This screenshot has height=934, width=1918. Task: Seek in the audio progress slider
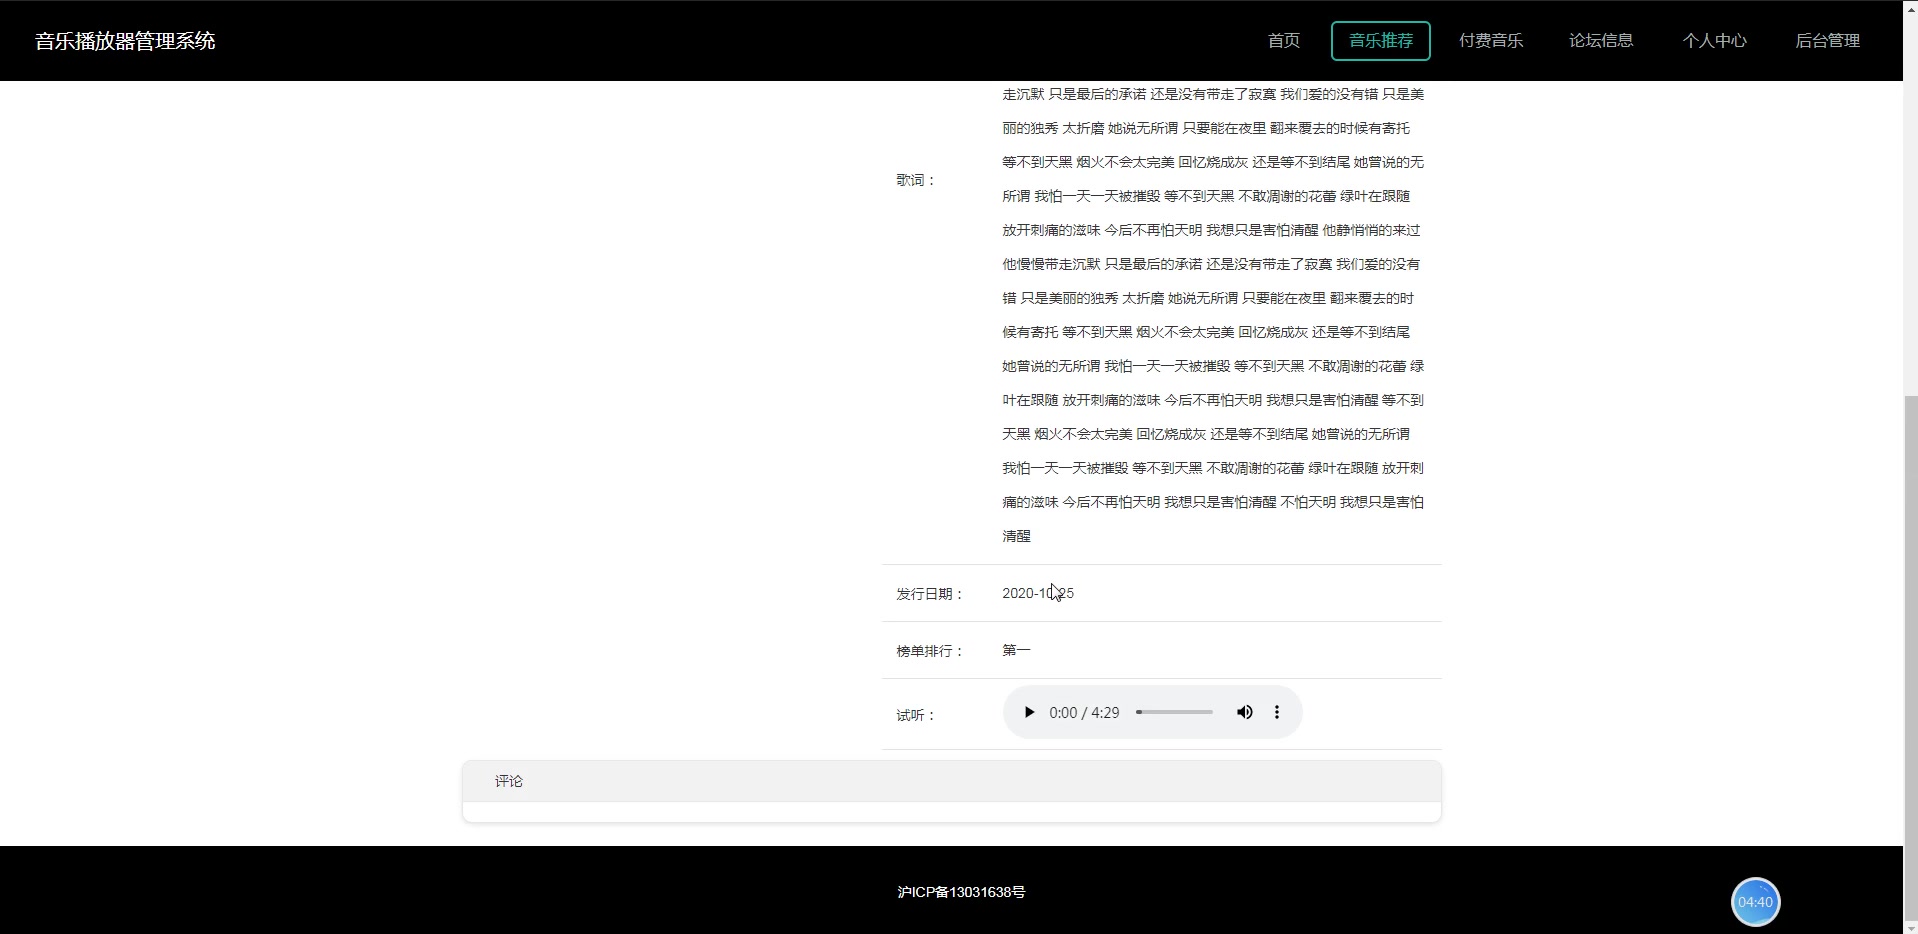point(1175,713)
